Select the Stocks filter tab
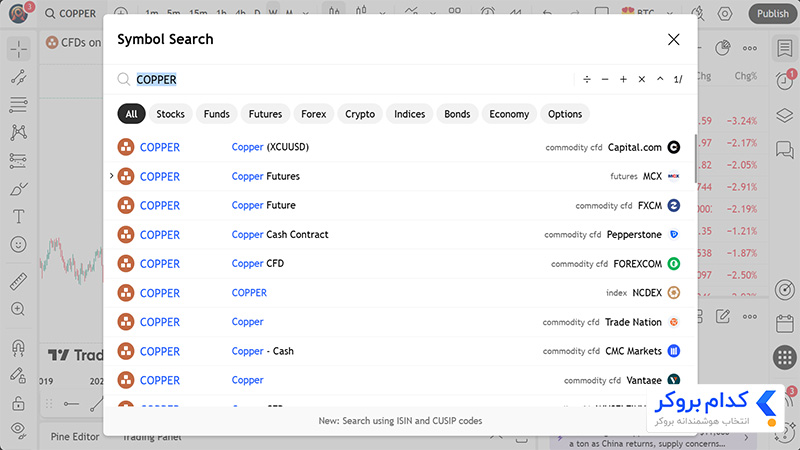The width and height of the screenshot is (800, 450). (x=170, y=114)
